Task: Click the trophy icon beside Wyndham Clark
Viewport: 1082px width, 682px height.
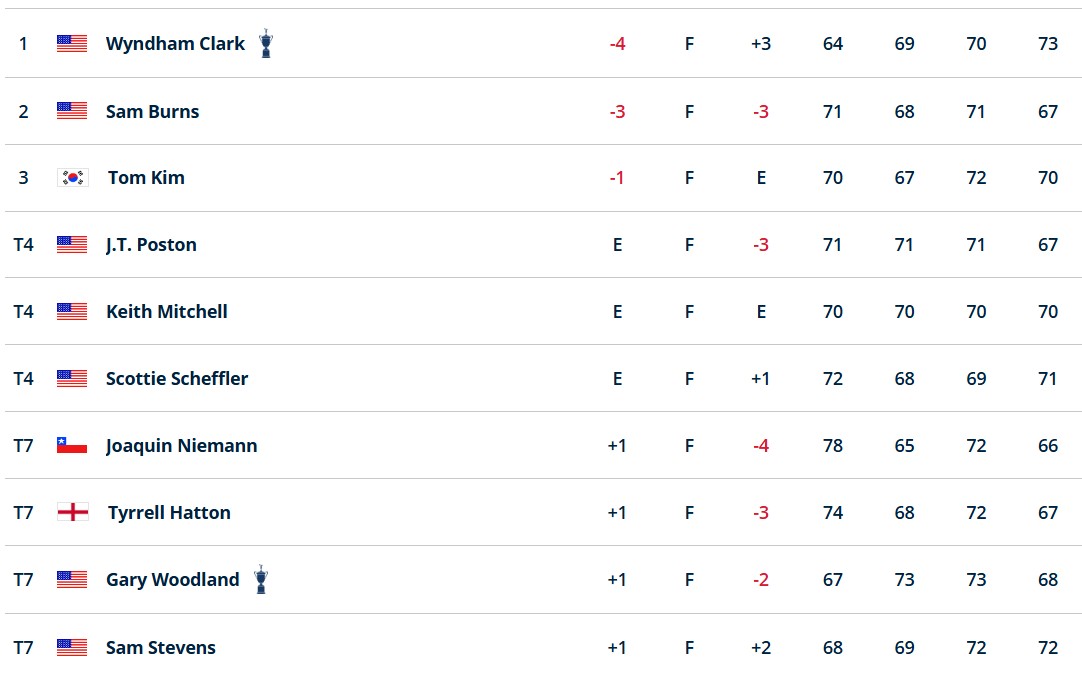Action: click(266, 43)
